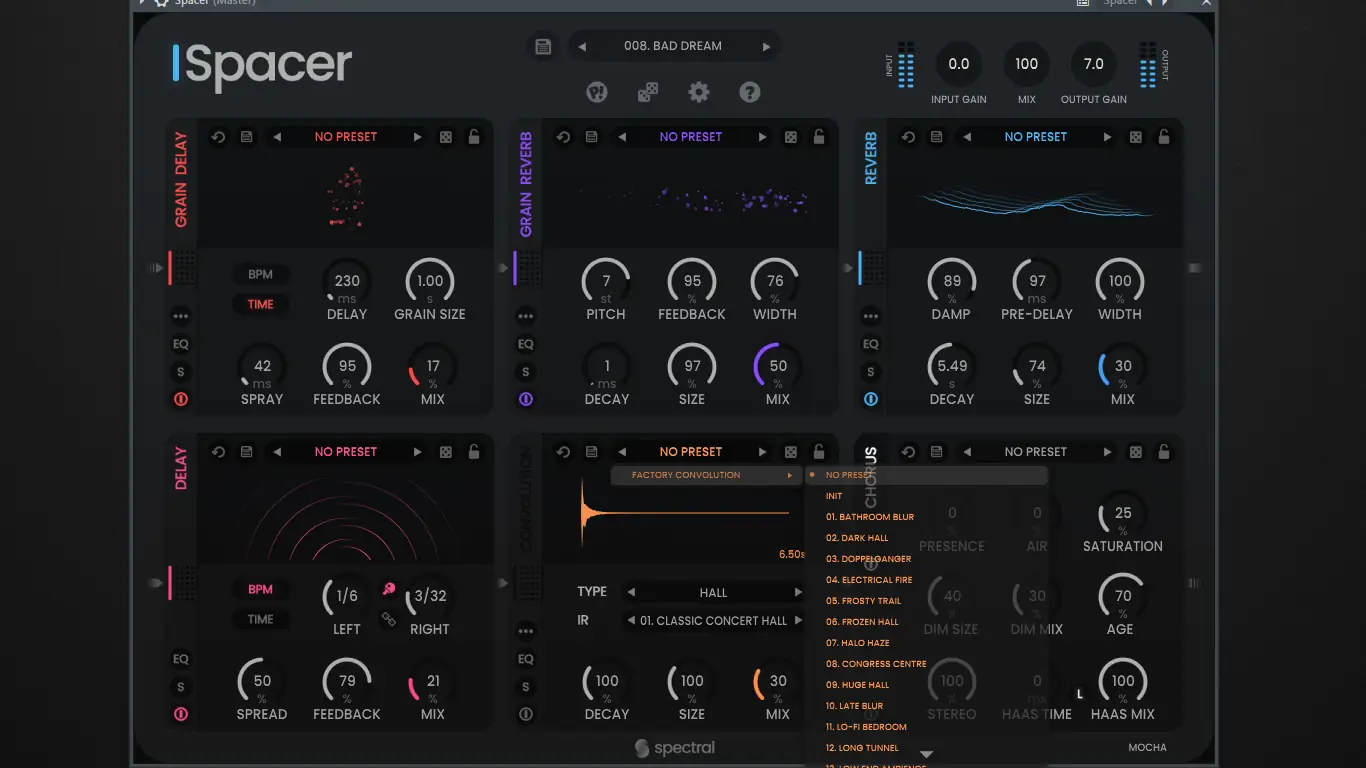Expand the FACTORY CONVOLUTION submenu
The image size is (1366, 768).
tap(708, 476)
